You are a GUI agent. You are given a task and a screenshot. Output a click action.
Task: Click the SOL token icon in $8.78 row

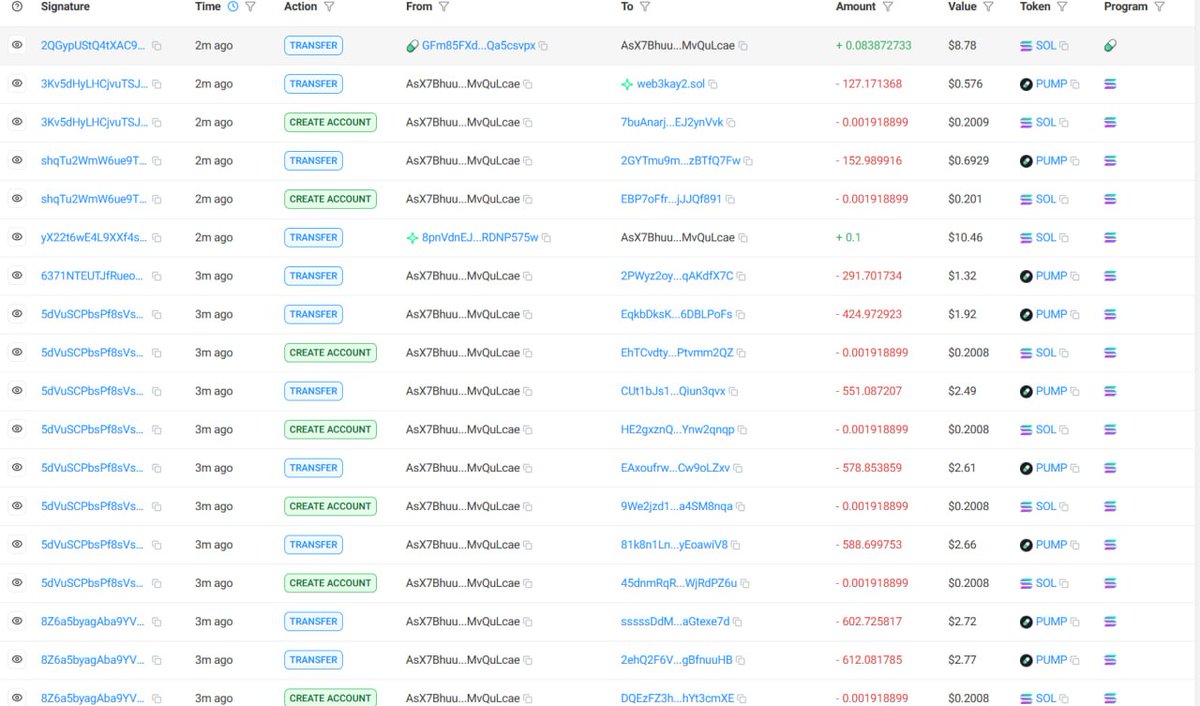point(1026,46)
